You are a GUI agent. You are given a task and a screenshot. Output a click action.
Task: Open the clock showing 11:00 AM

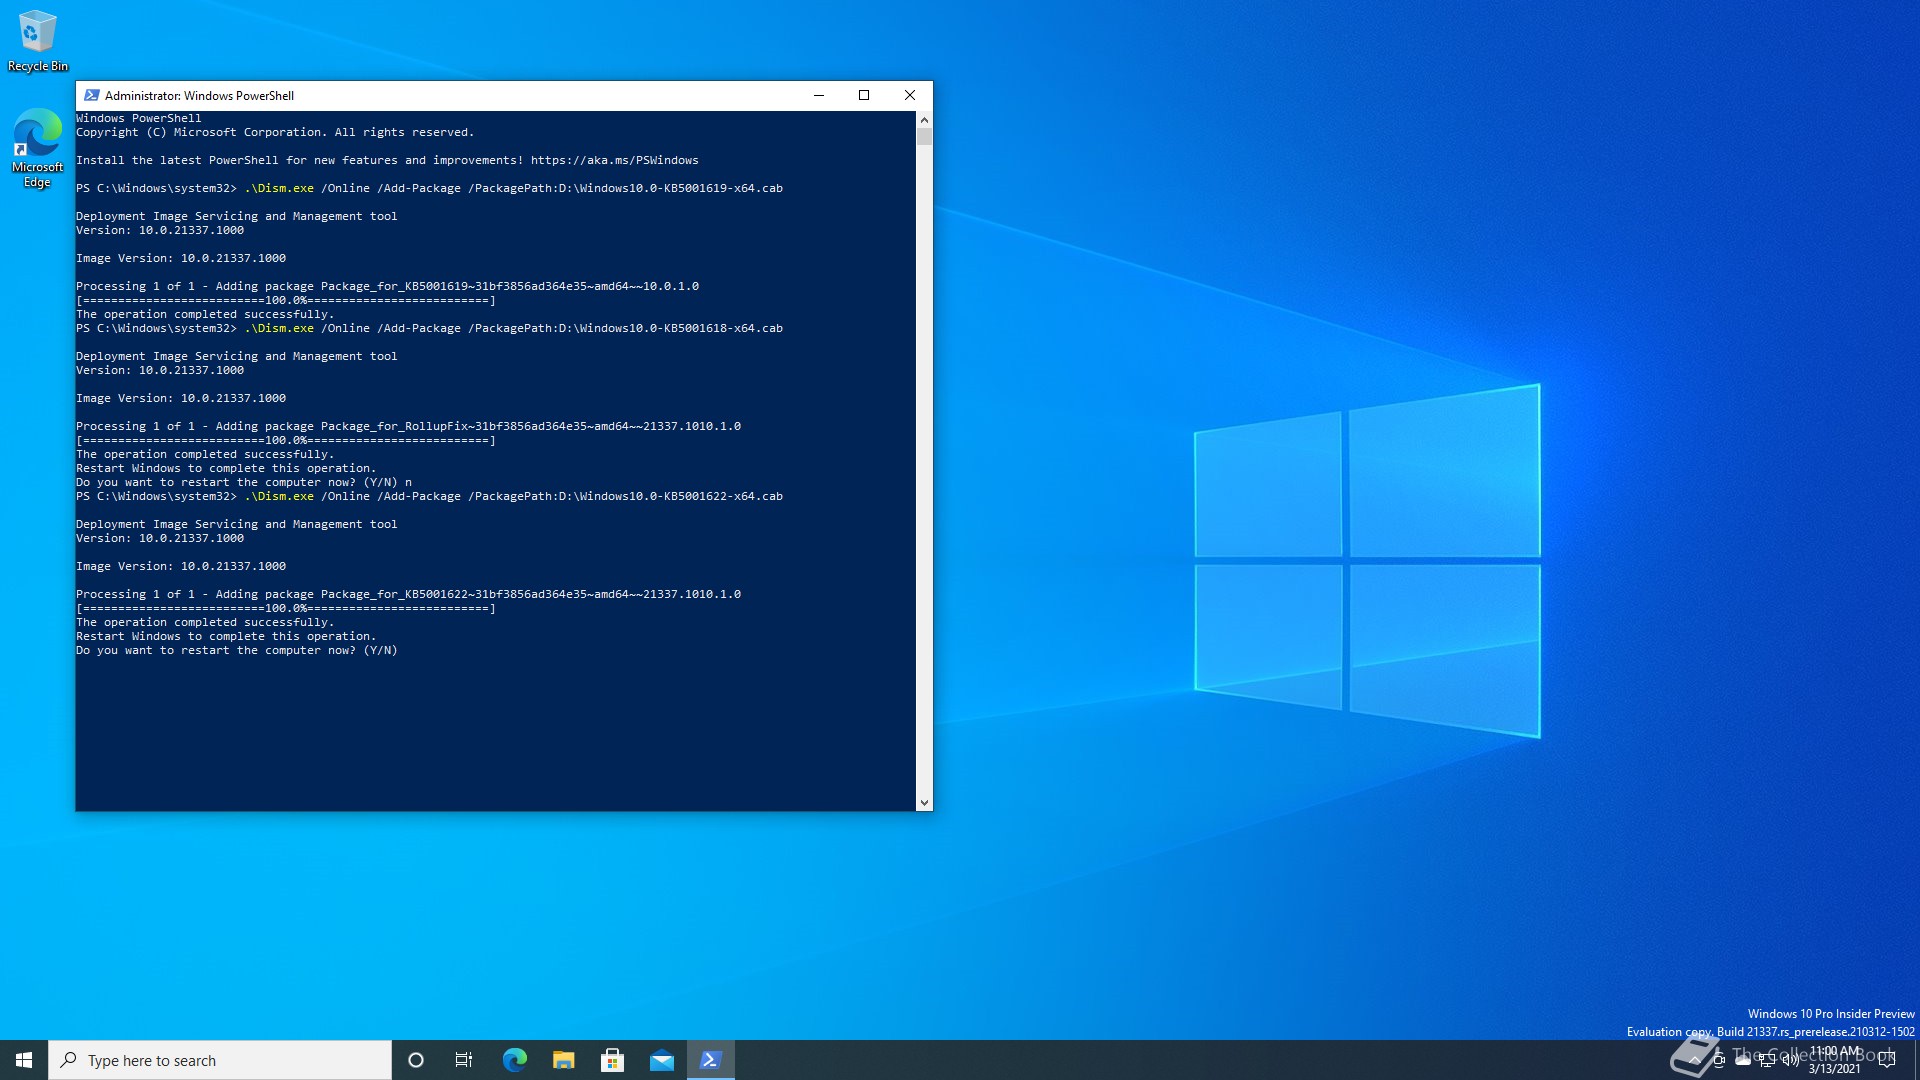[x=1835, y=1060]
